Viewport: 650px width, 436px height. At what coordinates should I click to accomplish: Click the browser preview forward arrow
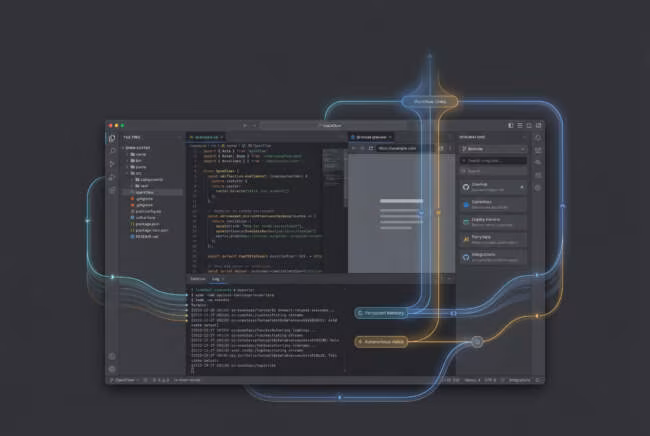362,148
